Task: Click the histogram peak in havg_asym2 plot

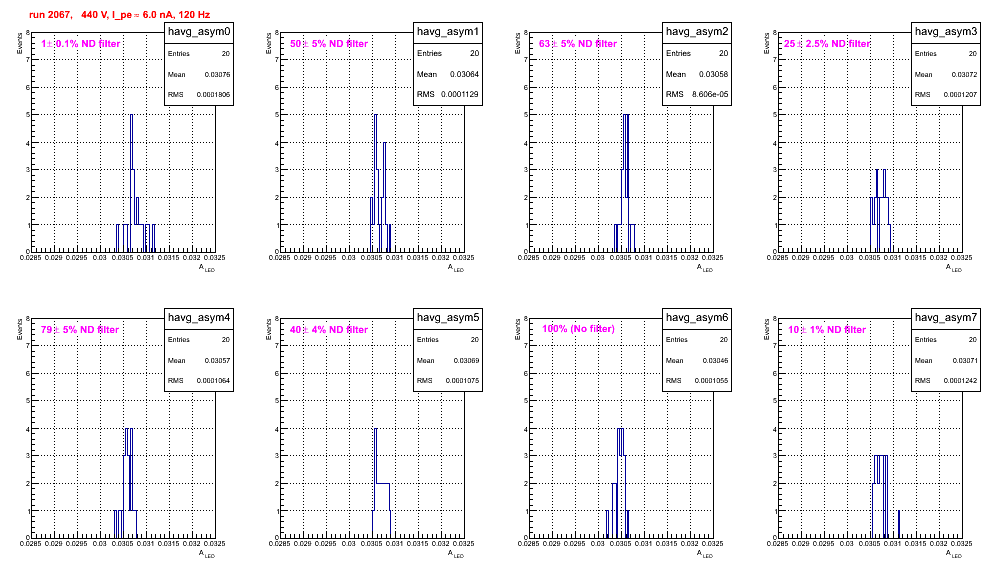Action: pos(626,115)
